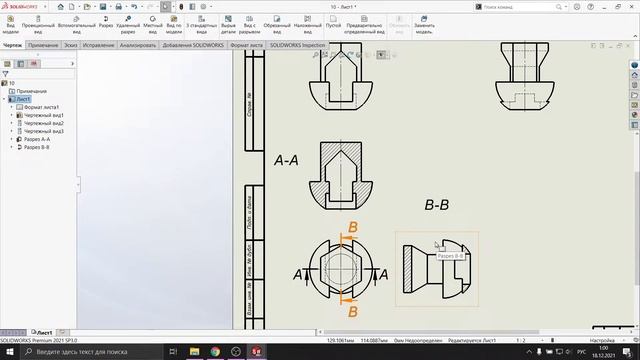Click the Select cursor tool in the top toolbar
The image size is (640, 360).
165,7
